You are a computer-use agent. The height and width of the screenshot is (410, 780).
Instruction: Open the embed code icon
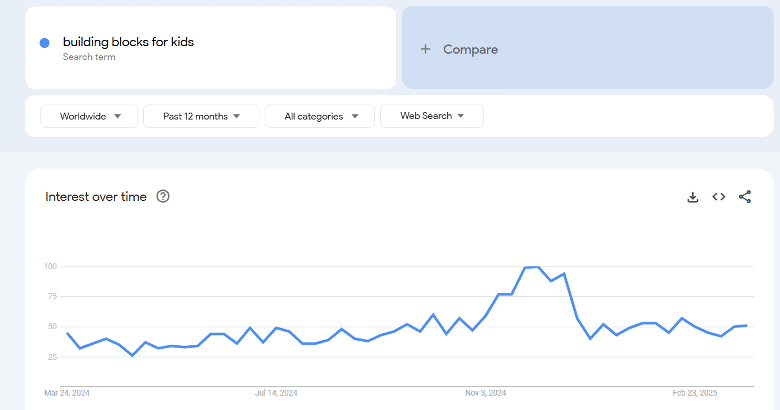[718, 197]
